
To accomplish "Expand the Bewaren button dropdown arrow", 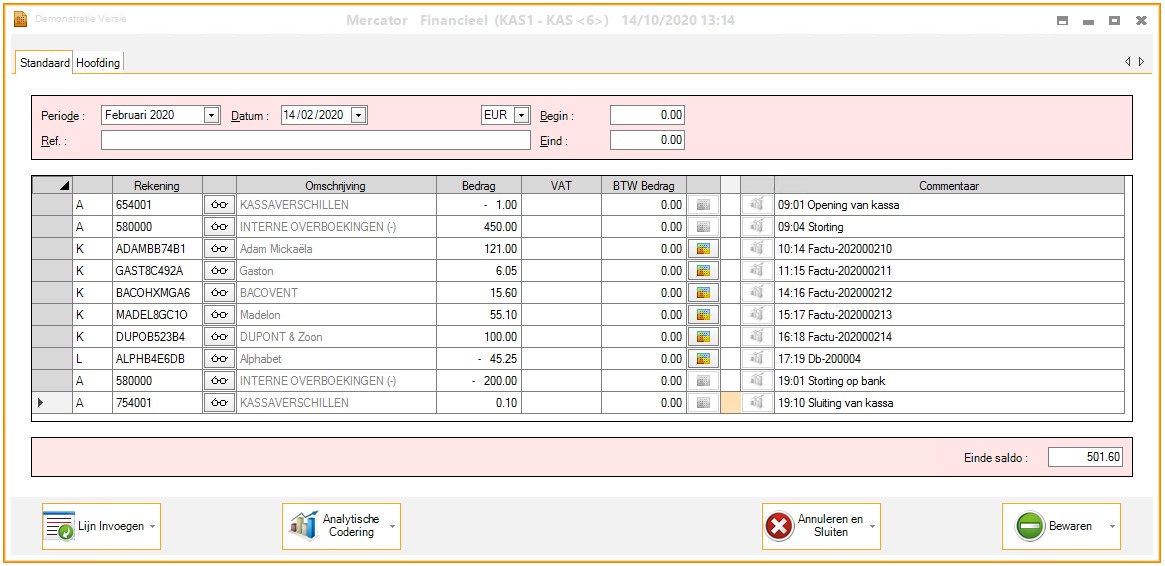I will 1113,526.
